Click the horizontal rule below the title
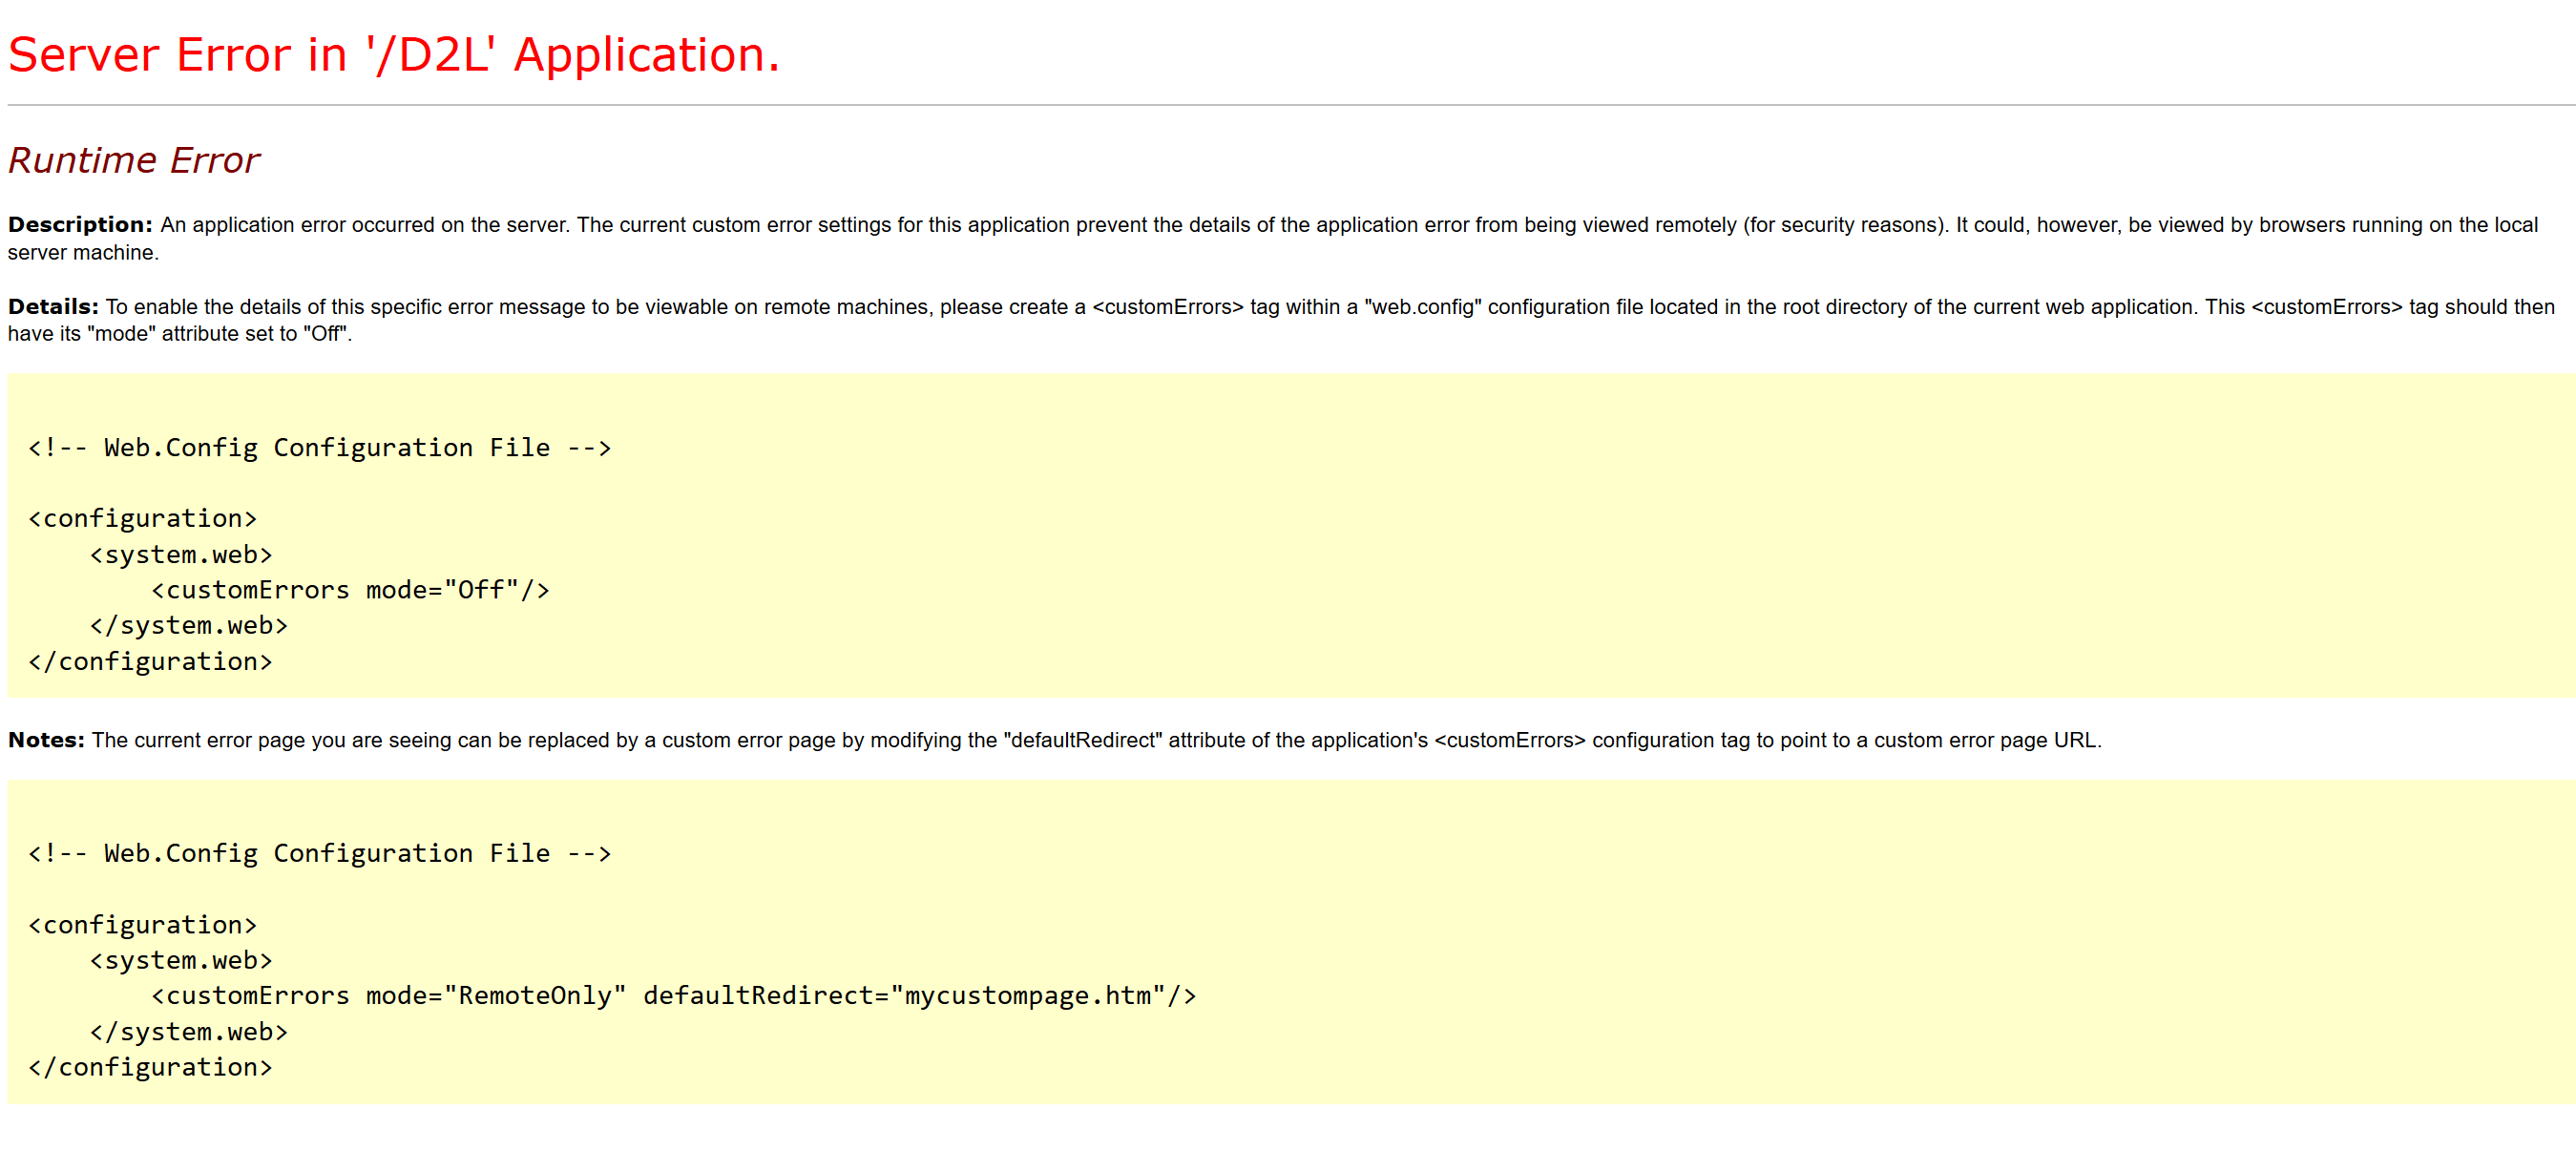This screenshot has width=2576, height=1172. point(1290,105)
